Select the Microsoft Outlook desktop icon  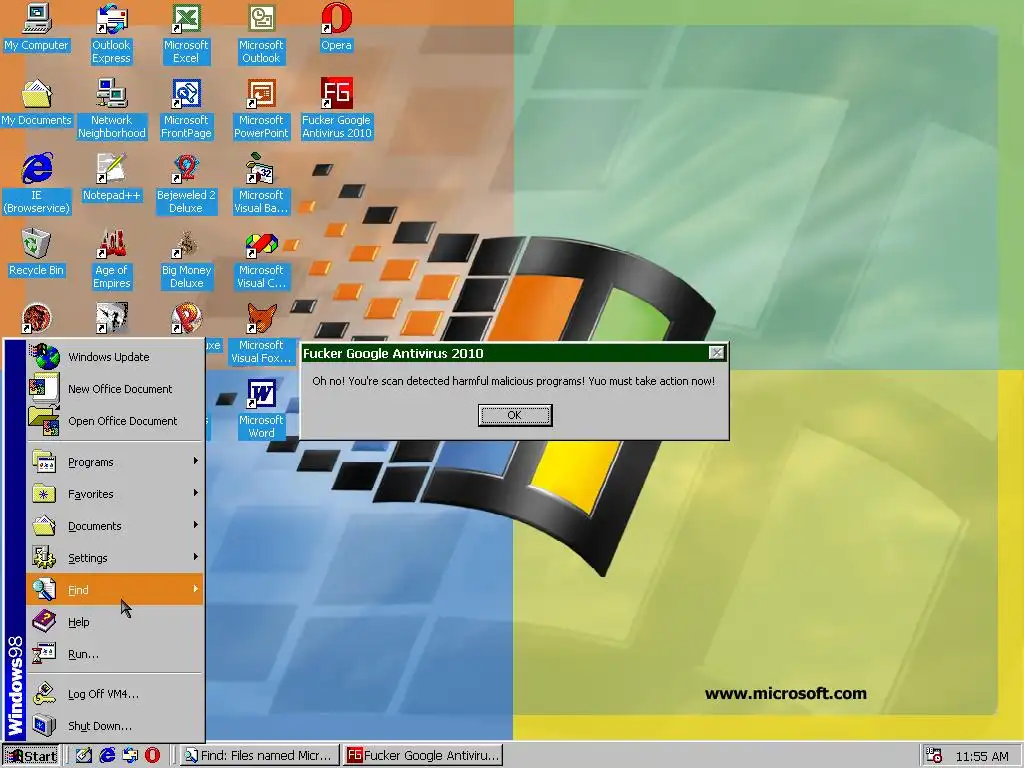click(x=261, y=33)
